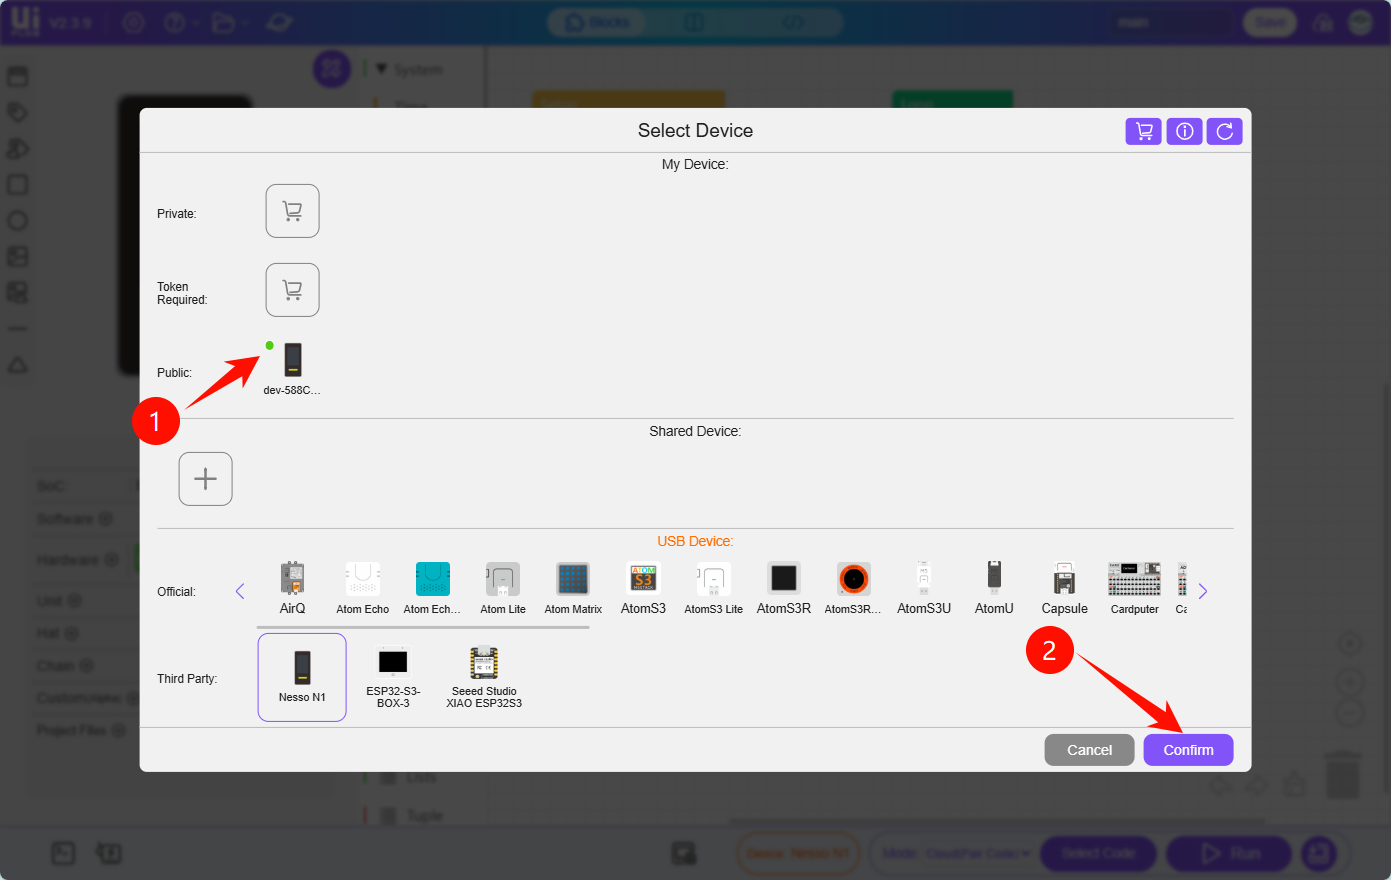Select the public dev-588C device
Viewport: 1391px width, 880px height.
(x=292, y=367)
